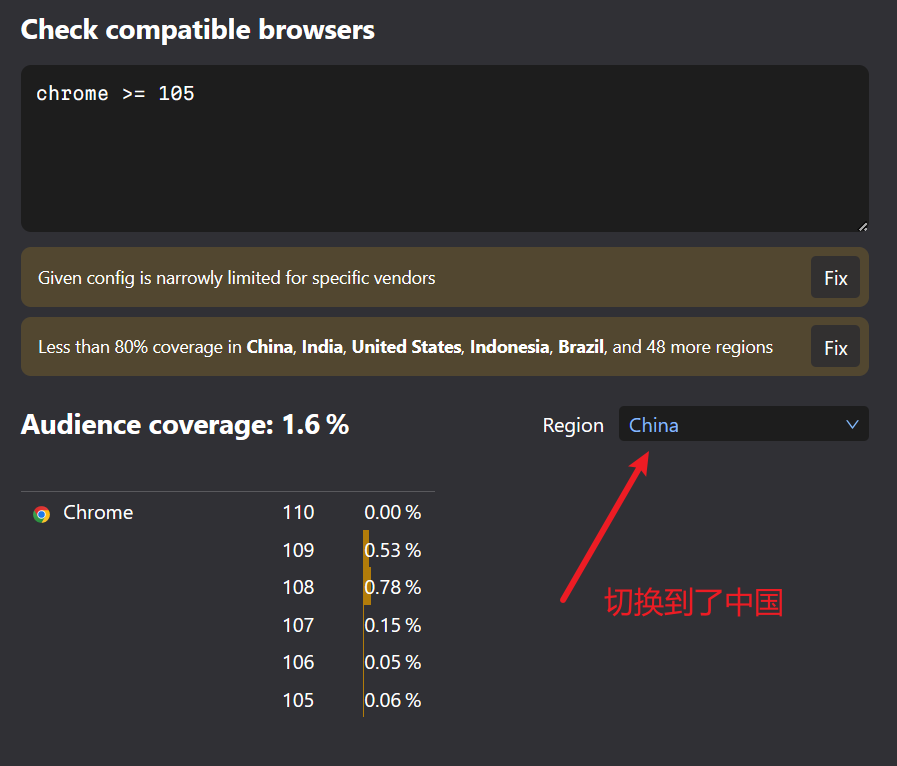The height and width of the screenshot is (766, 897).
Task: Select India in the coverage warning text
Action: click(322, 347)
